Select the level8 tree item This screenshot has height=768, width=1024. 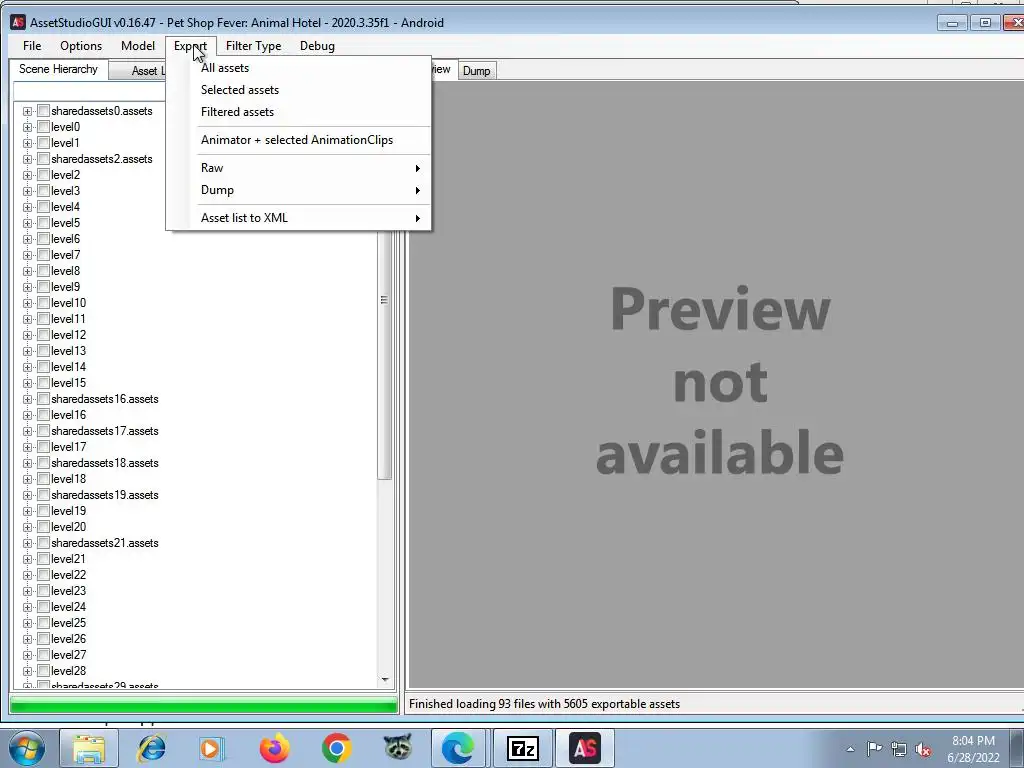point(65,271)
